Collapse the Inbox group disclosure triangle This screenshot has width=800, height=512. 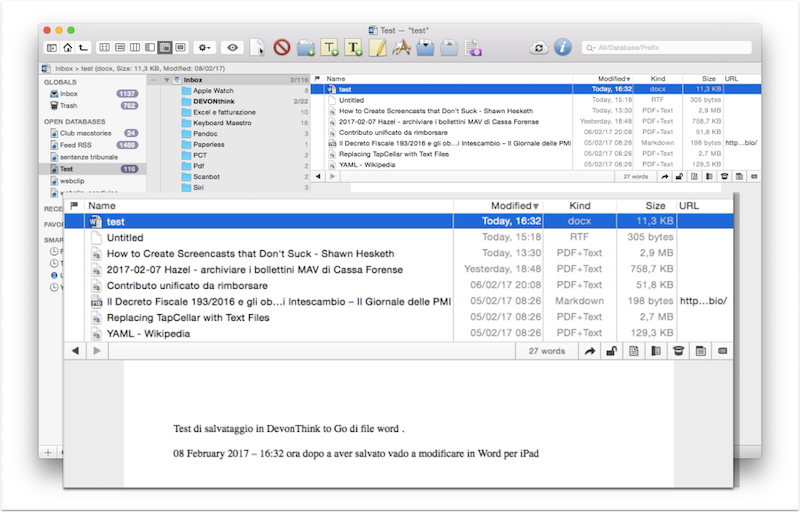[166, 80]
